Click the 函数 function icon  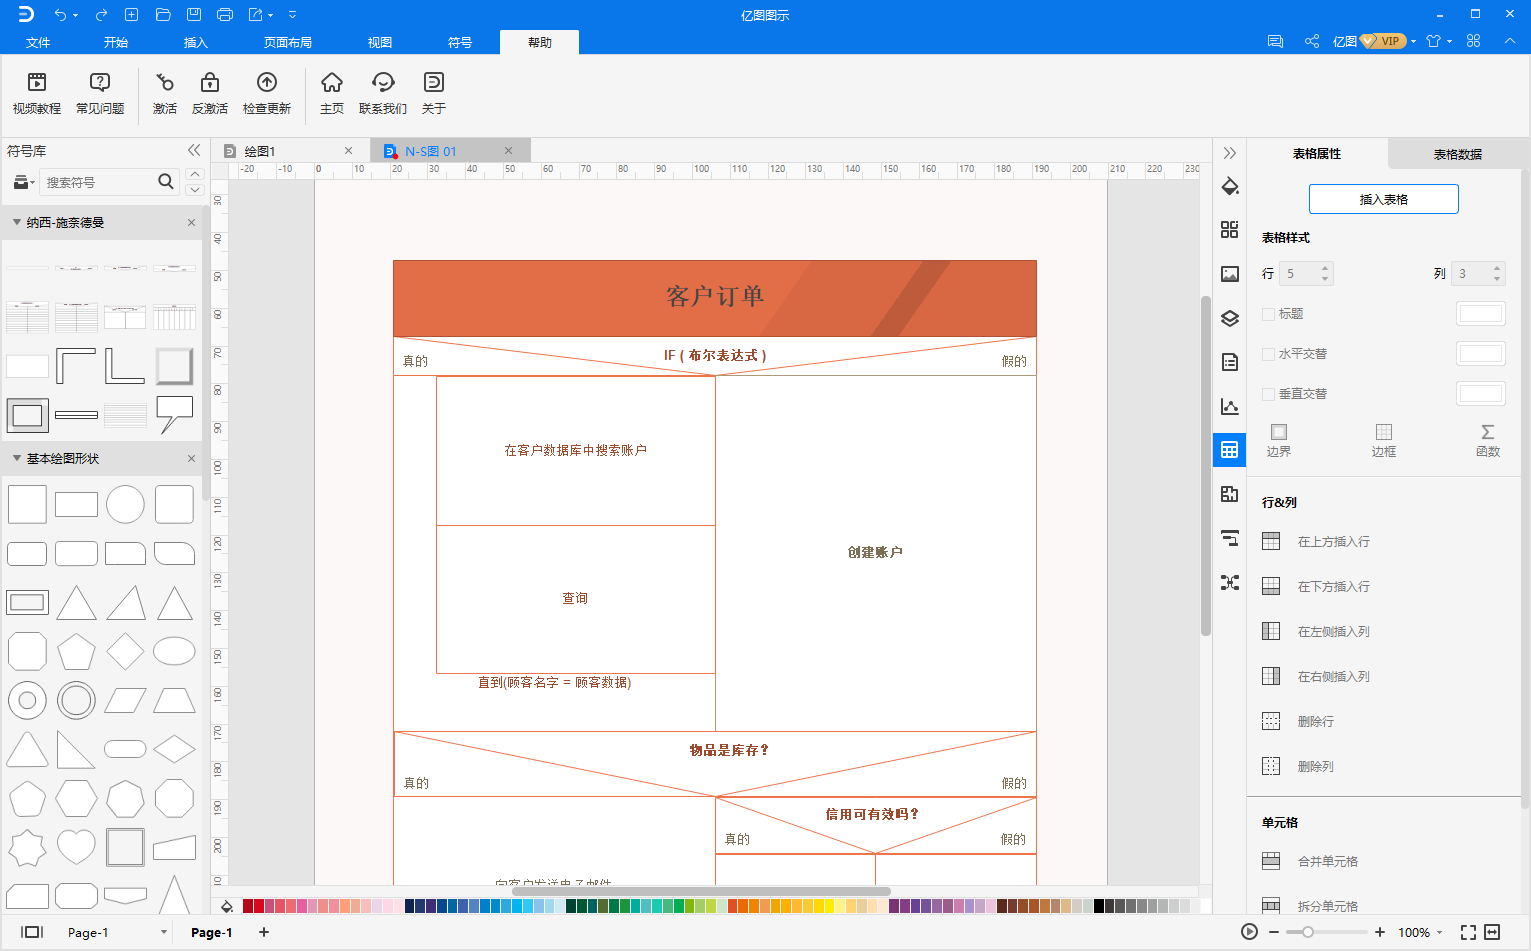click(x=1488, y=440)
